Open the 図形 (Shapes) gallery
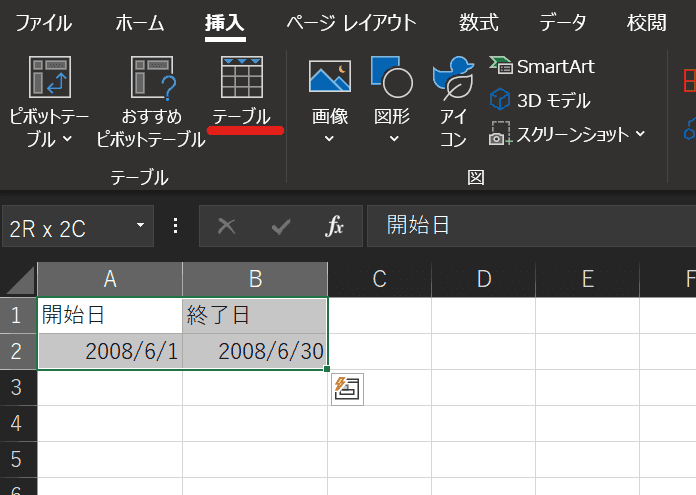 click(391, 78)
